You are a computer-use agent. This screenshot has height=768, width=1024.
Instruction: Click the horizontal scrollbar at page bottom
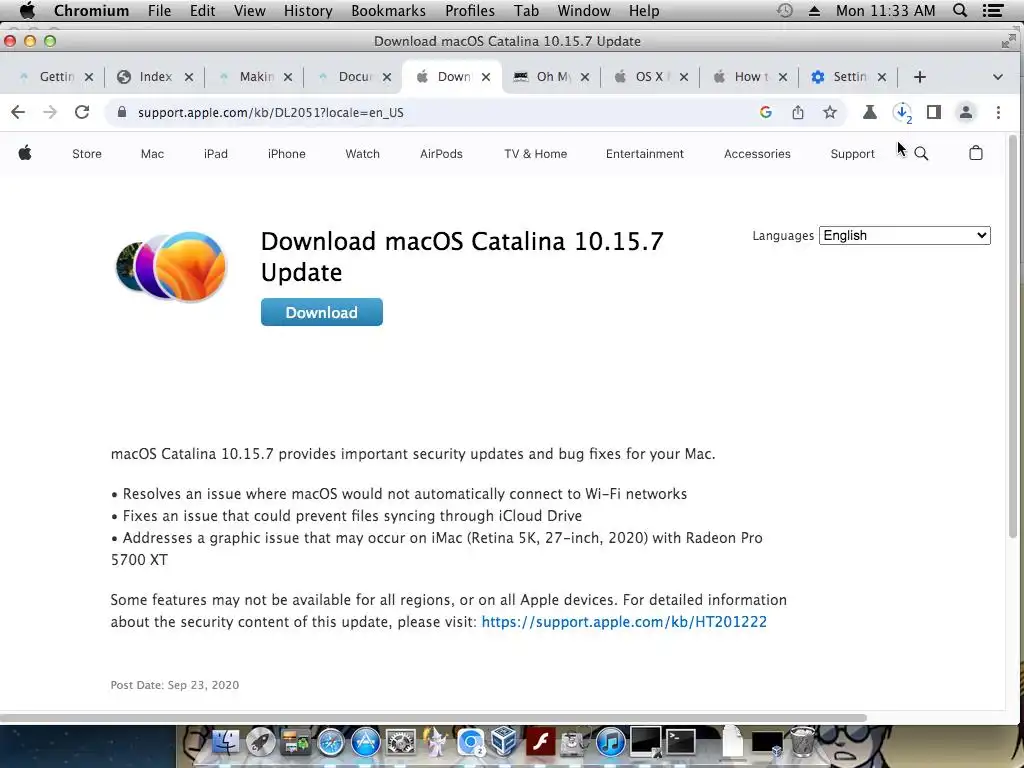tap(434, 718)
